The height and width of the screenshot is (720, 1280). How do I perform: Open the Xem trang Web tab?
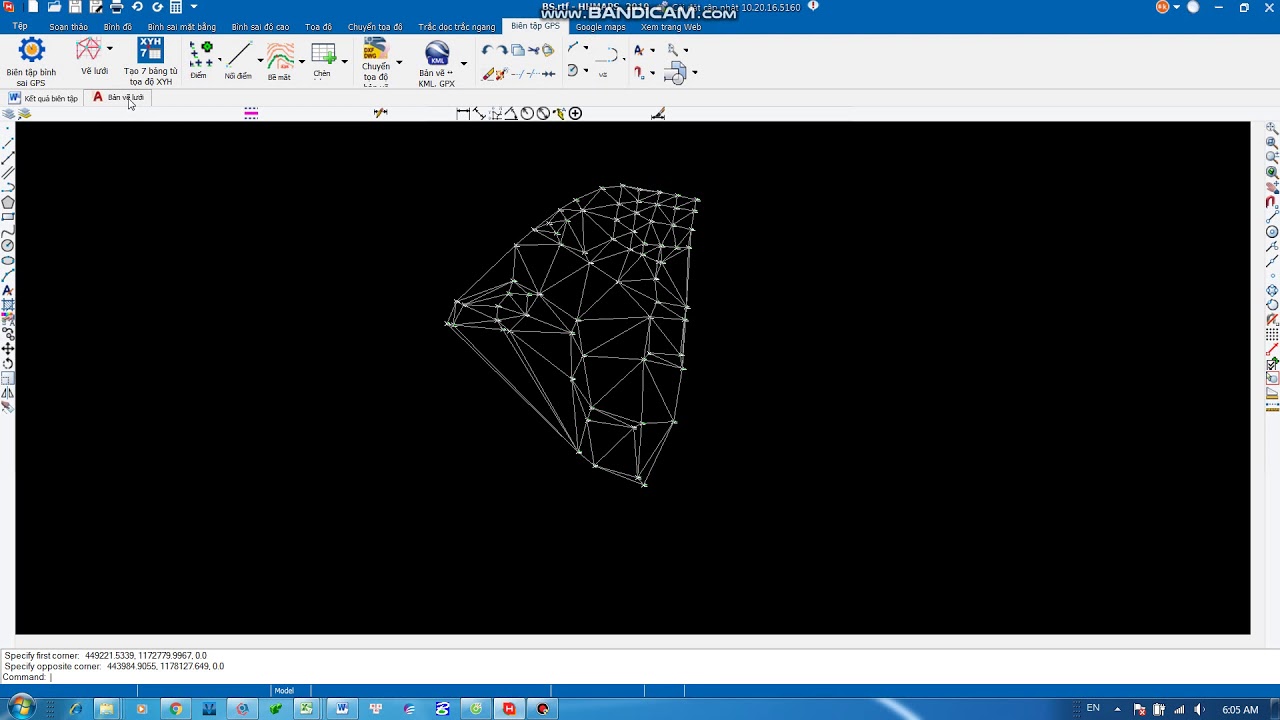point(671,27)
